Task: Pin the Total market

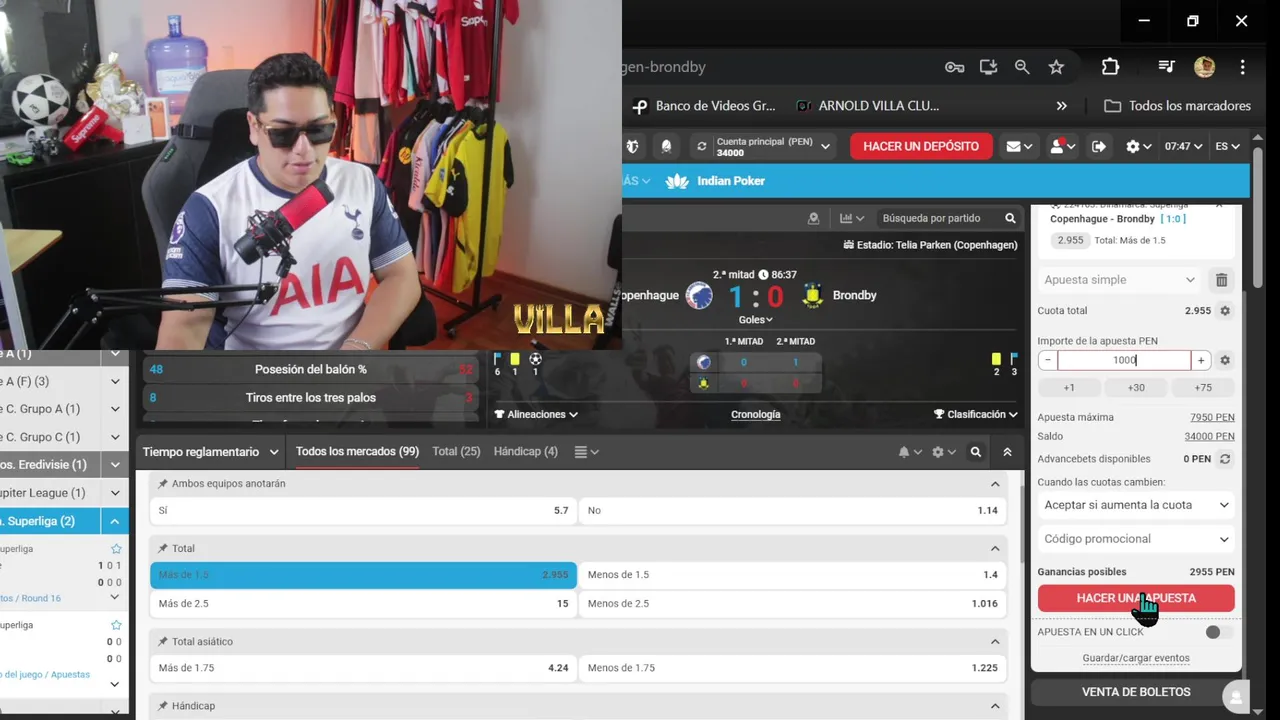Action: 163,549
